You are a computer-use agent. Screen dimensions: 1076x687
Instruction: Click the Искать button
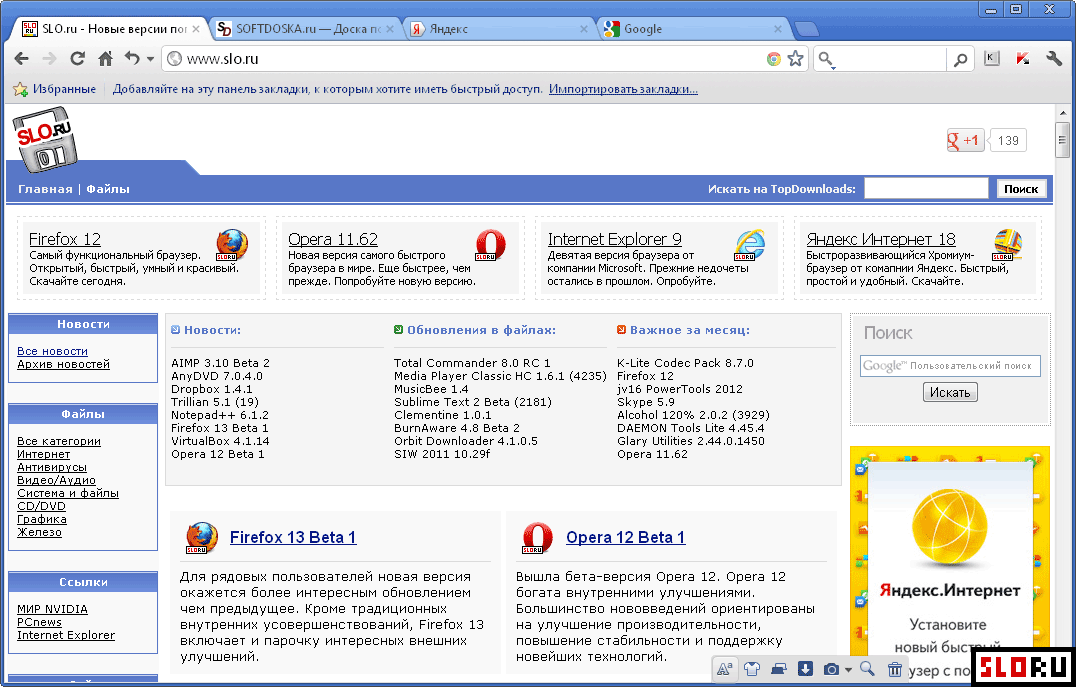[x=950, y=393]
